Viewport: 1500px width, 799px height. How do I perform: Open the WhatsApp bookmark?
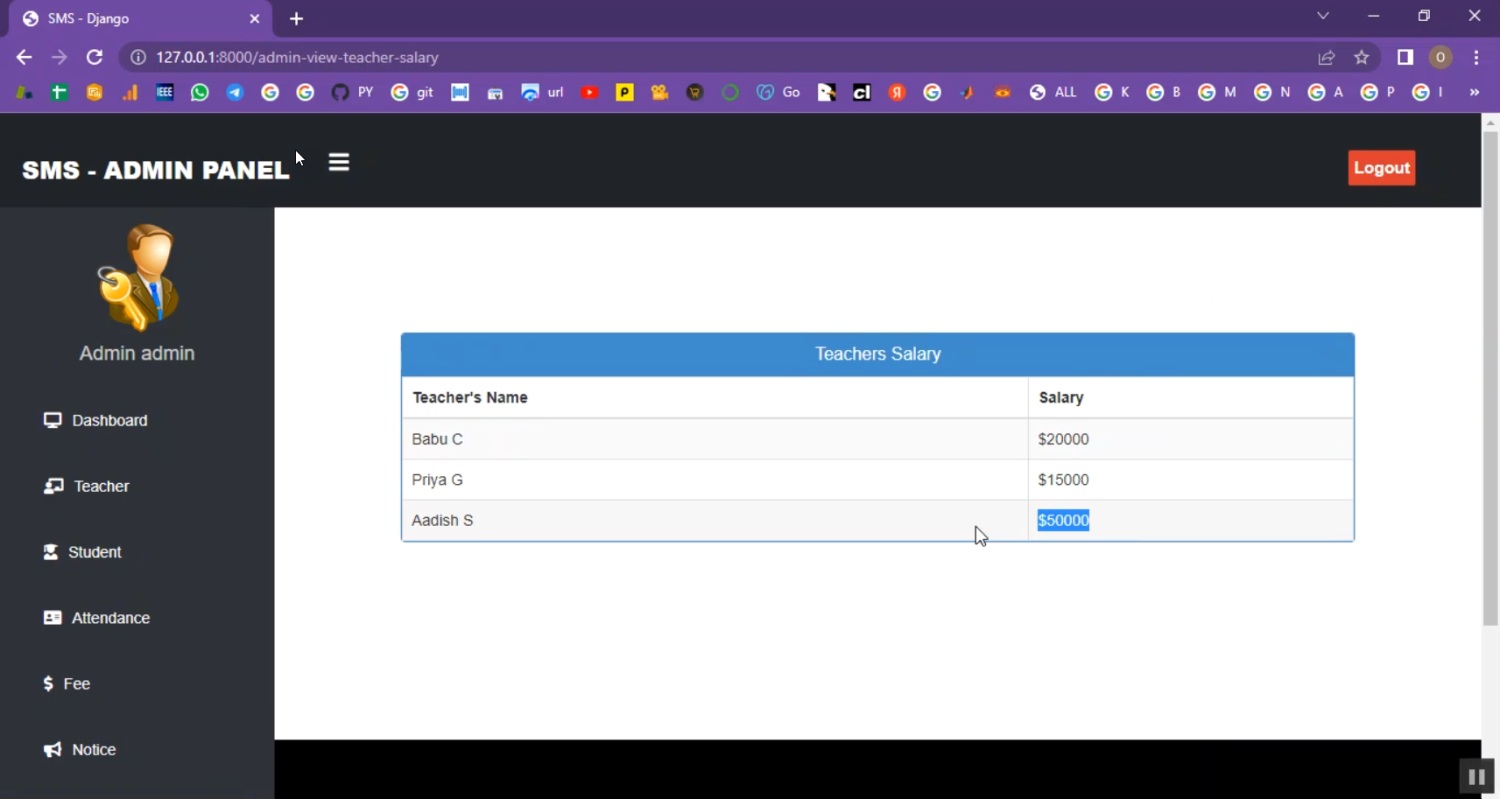[200, 92]
